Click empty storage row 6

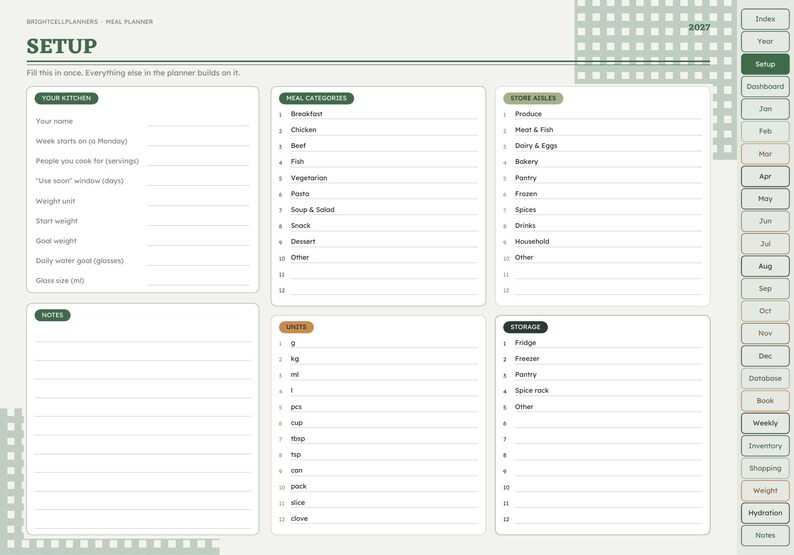[602, 423]
